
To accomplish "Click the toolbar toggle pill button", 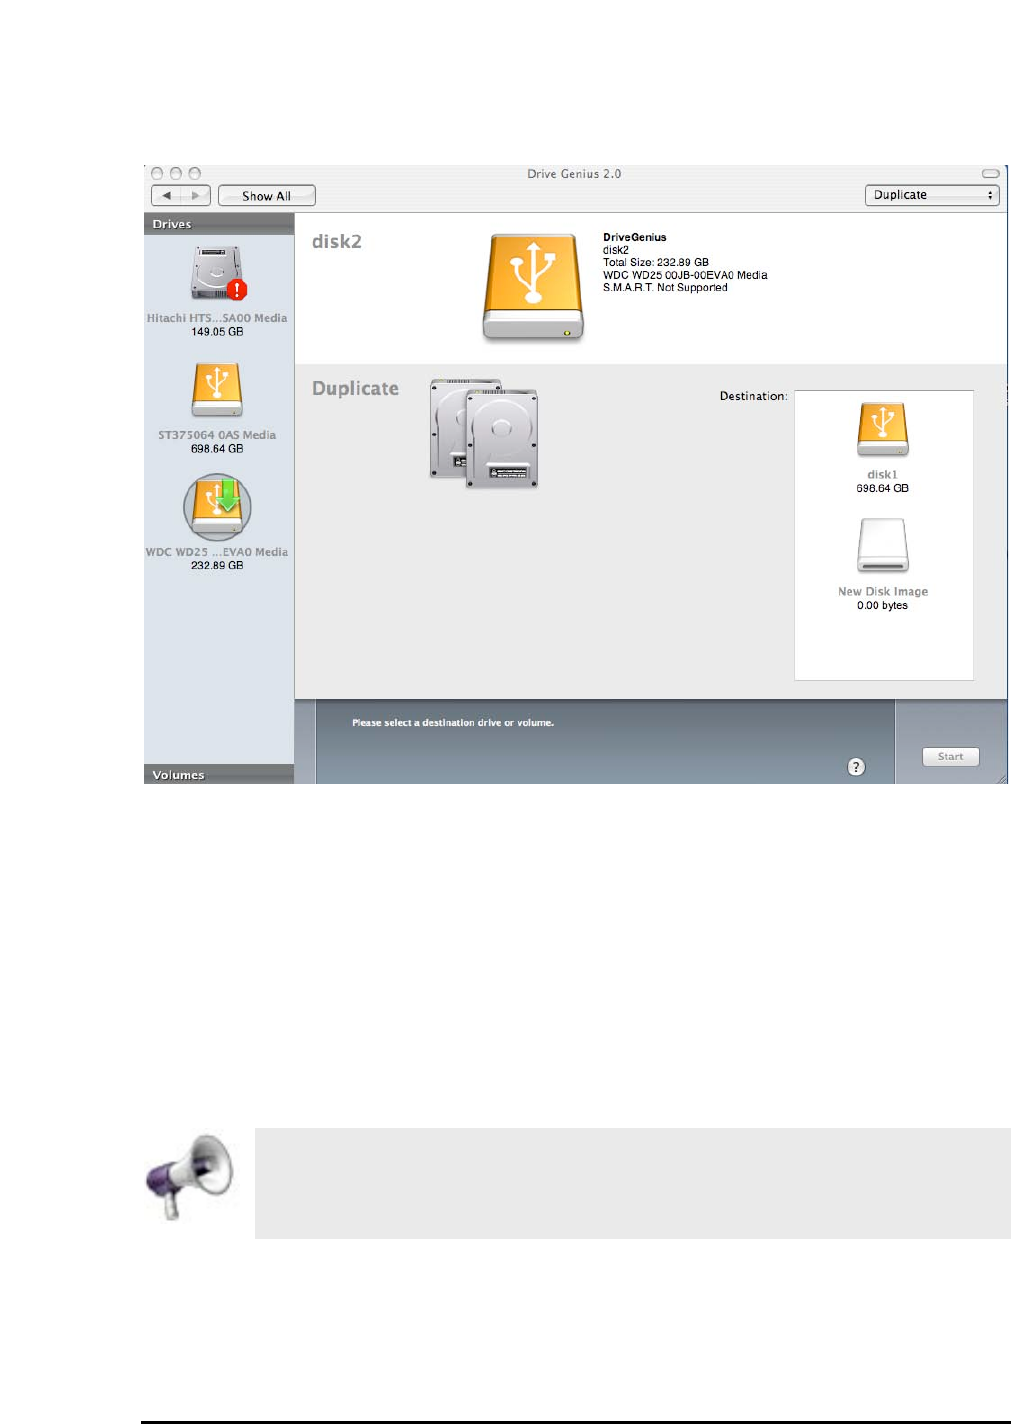I will (991, 174).
